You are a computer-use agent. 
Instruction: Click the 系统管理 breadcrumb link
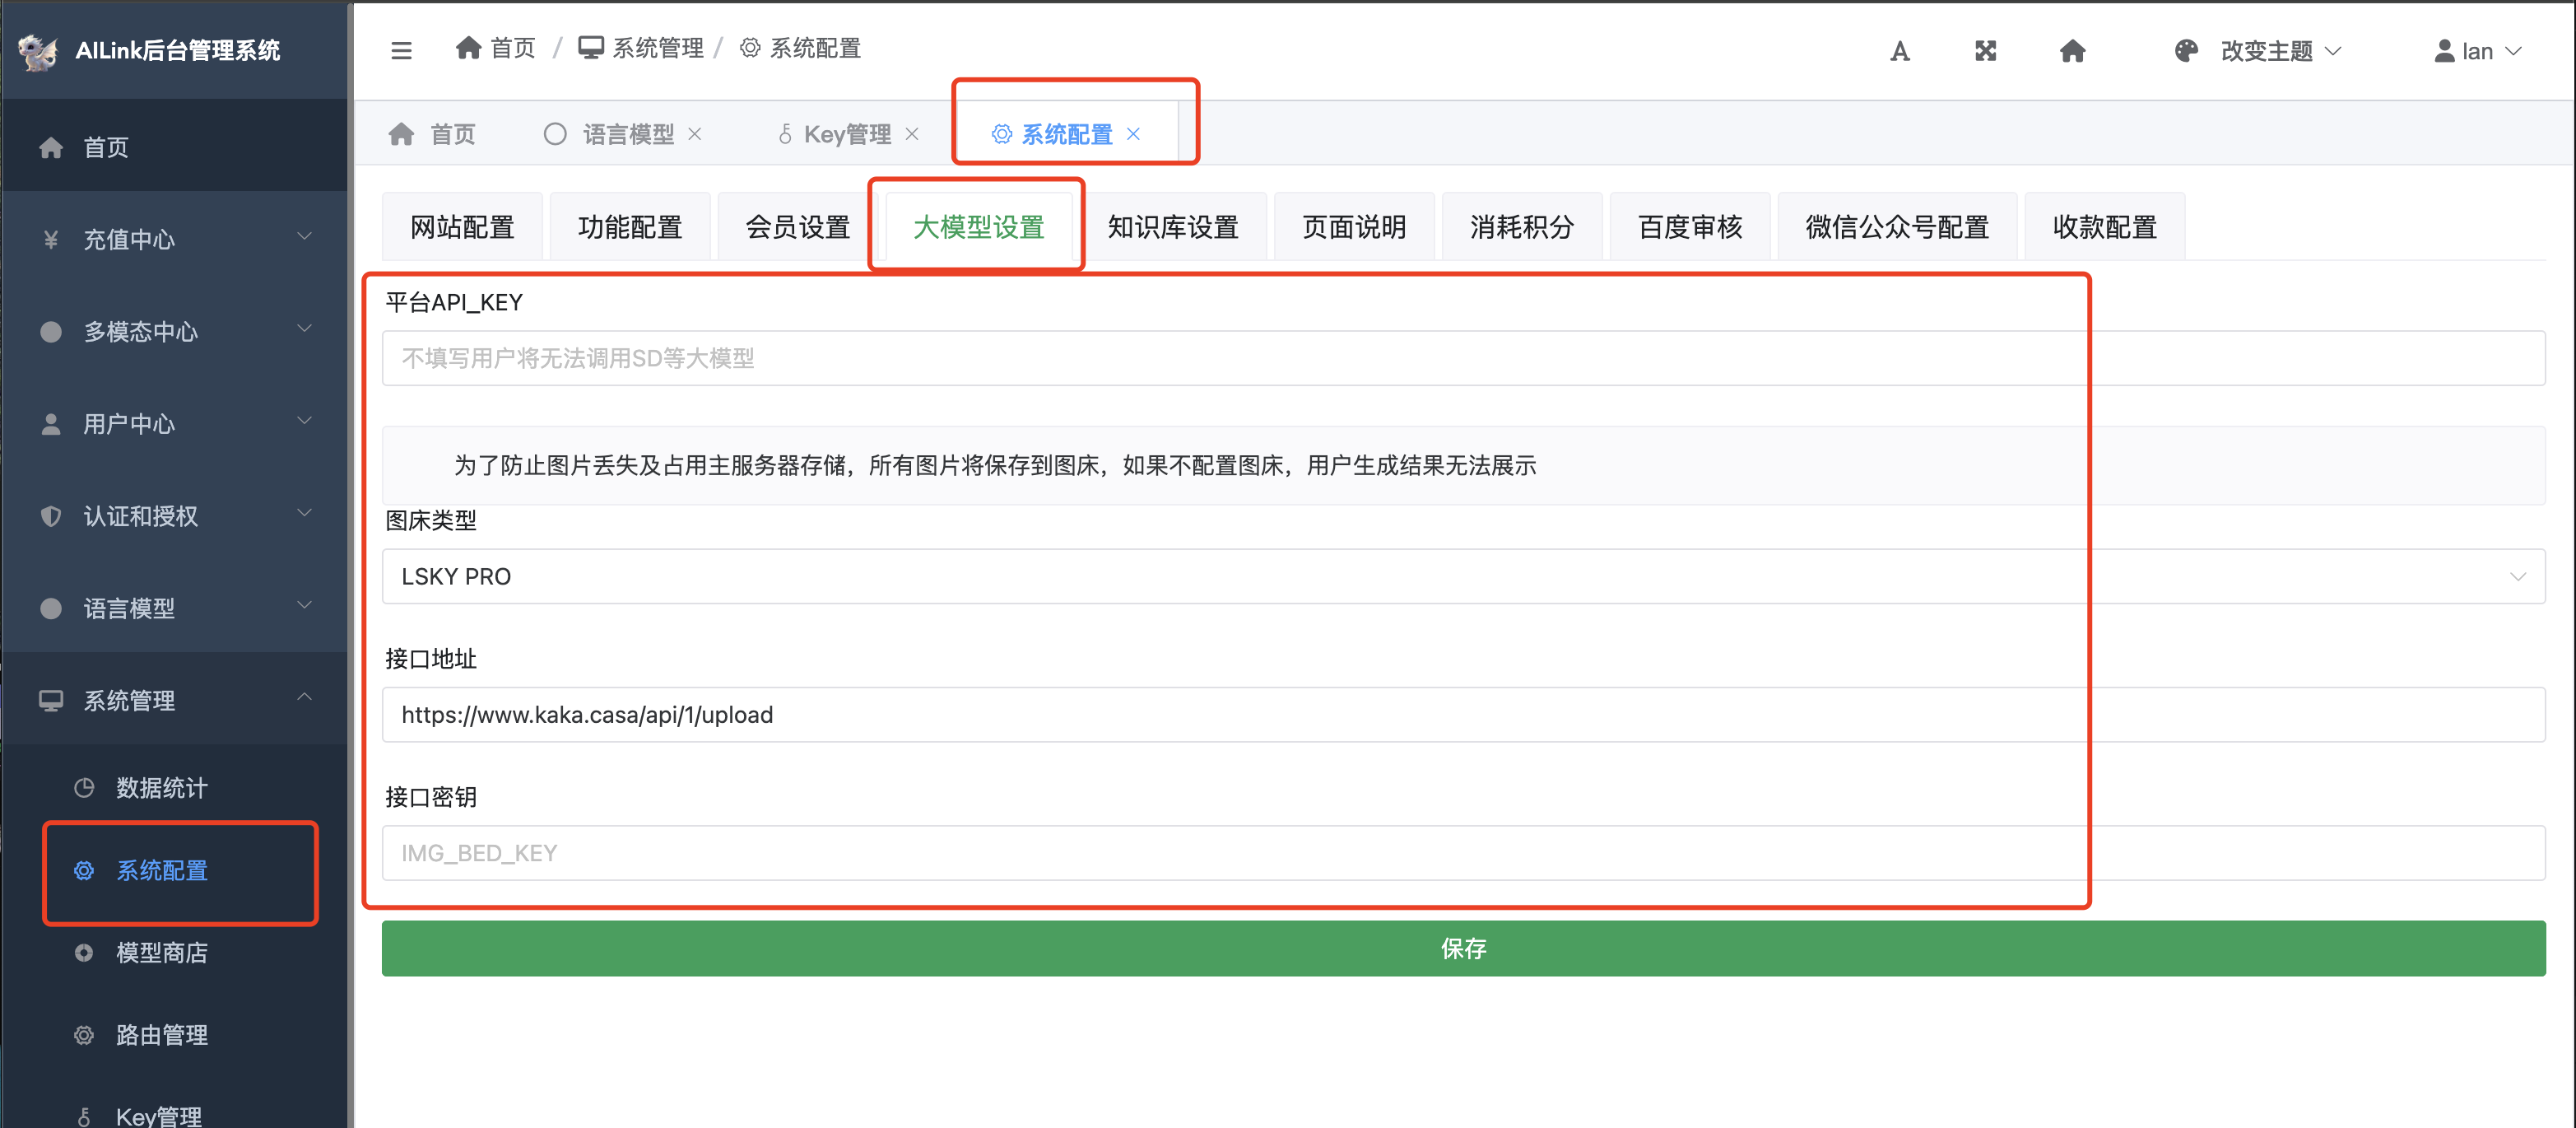coord(658,48)
